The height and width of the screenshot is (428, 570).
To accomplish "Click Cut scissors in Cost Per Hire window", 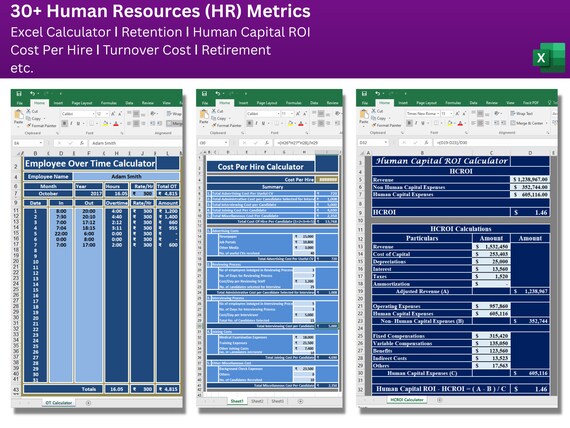I will click(217, 111).
